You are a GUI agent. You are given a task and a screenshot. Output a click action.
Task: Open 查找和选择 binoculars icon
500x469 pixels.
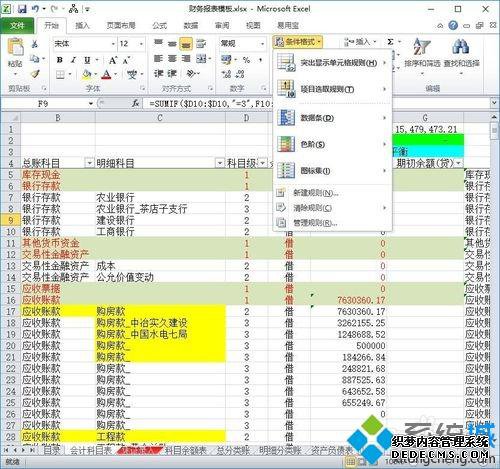(461, 47)
